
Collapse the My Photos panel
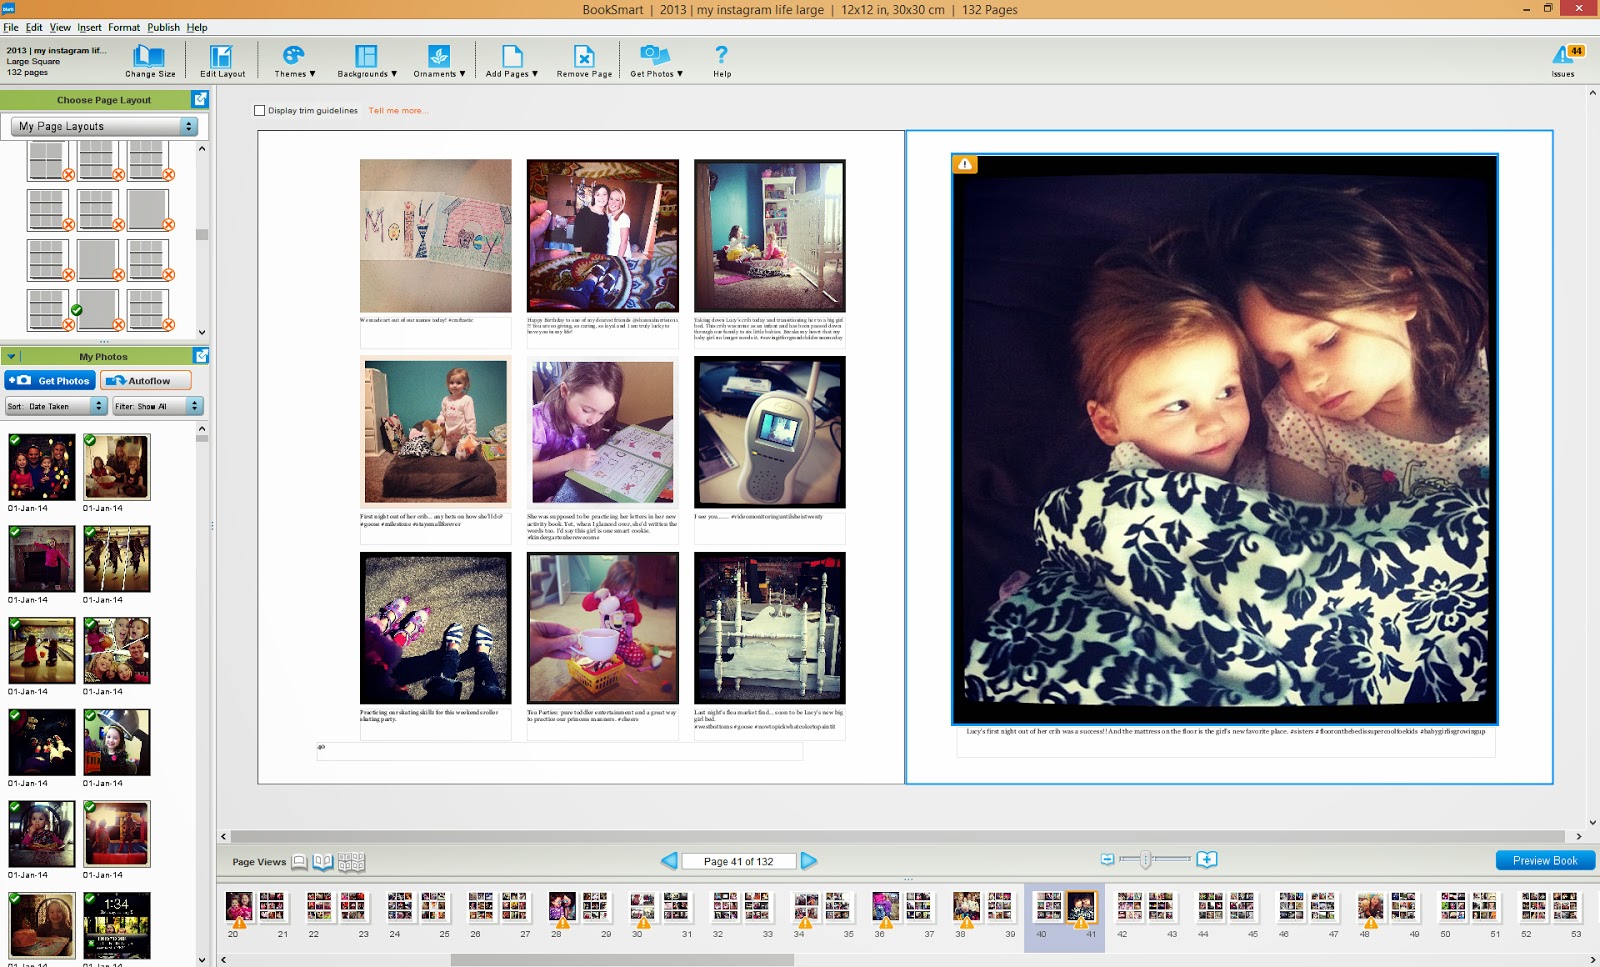[11, 356]
